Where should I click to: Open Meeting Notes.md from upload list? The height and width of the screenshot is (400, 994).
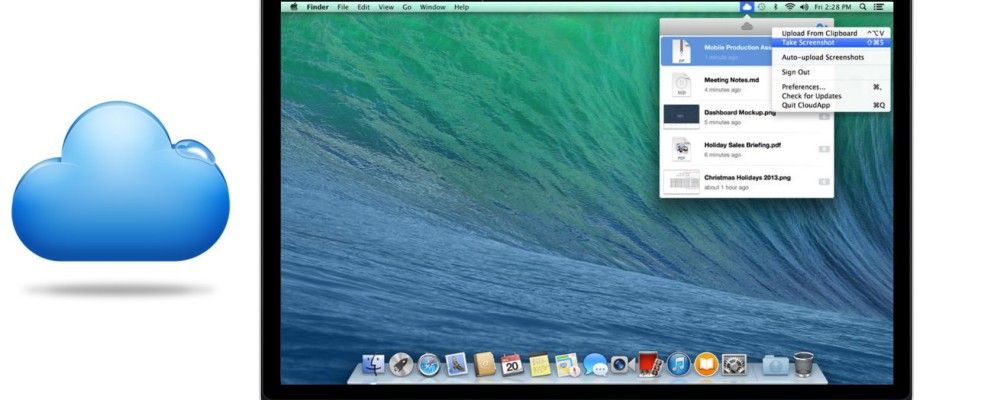tap(732, 80)
